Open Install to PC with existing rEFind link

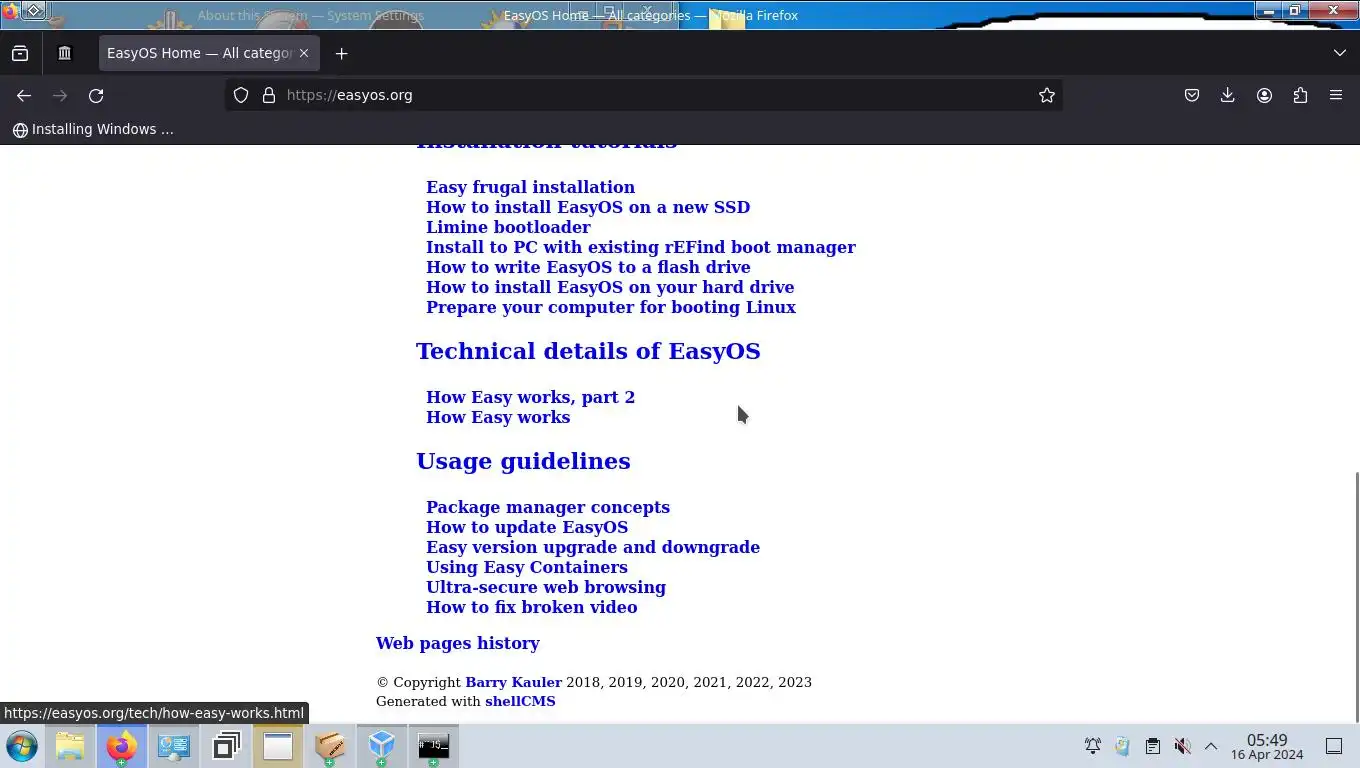pyautogui.click(x=641, y=247)
